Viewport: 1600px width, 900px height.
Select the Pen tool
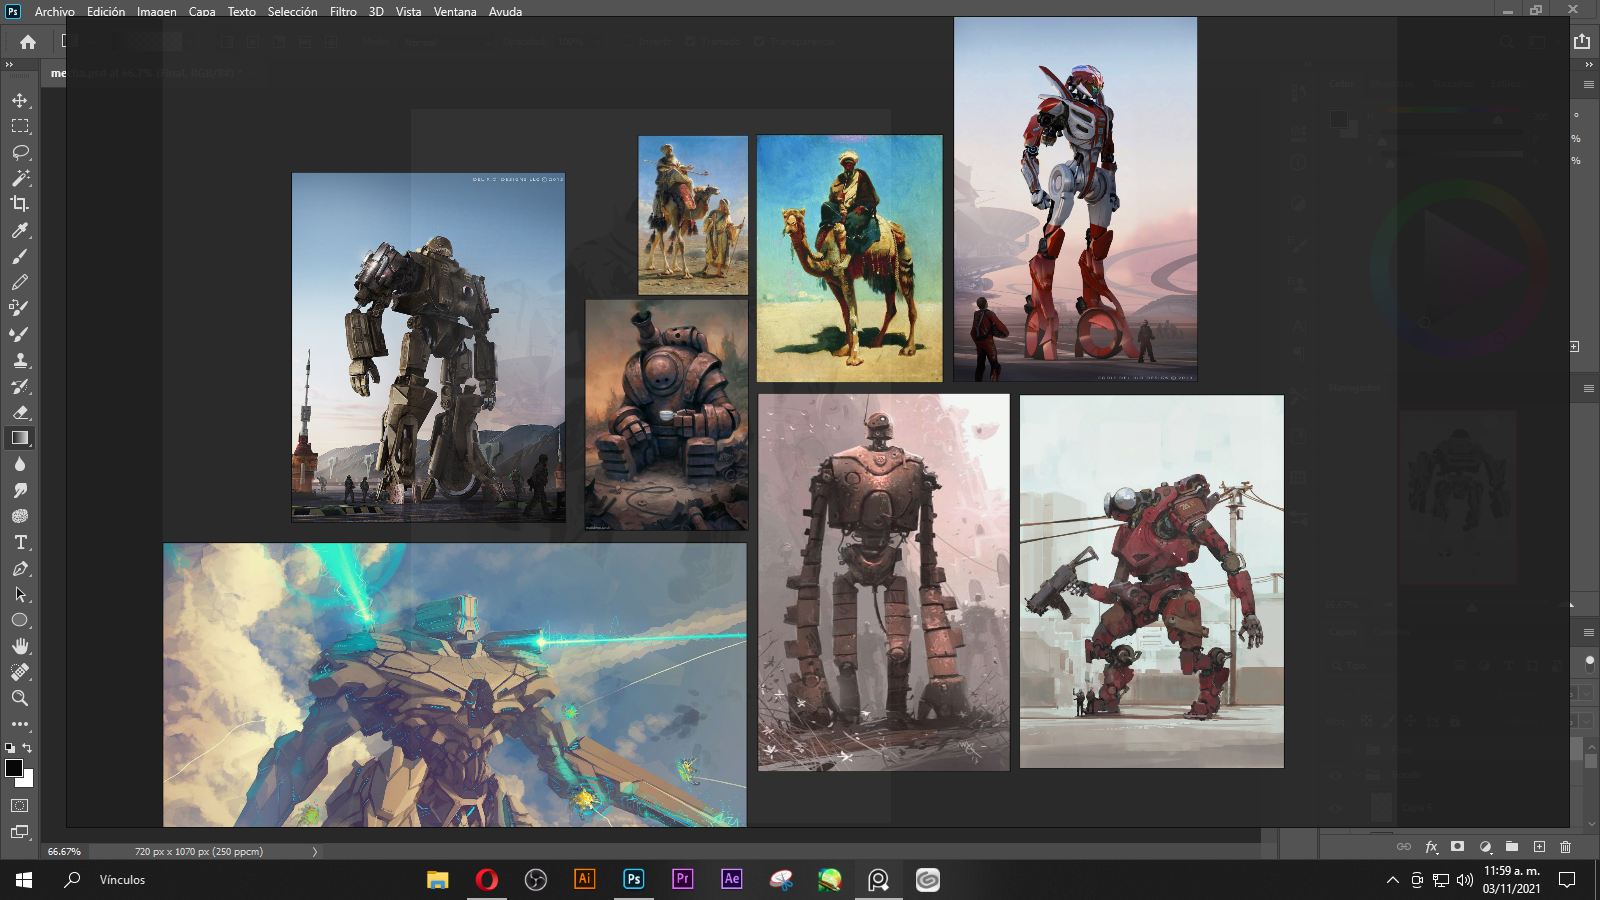tap(20, 568)
